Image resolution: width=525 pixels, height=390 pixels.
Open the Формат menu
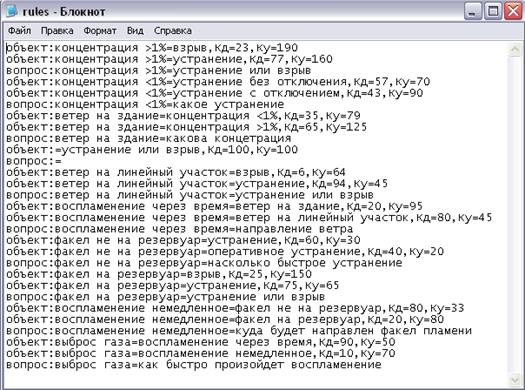click(100, 31)
